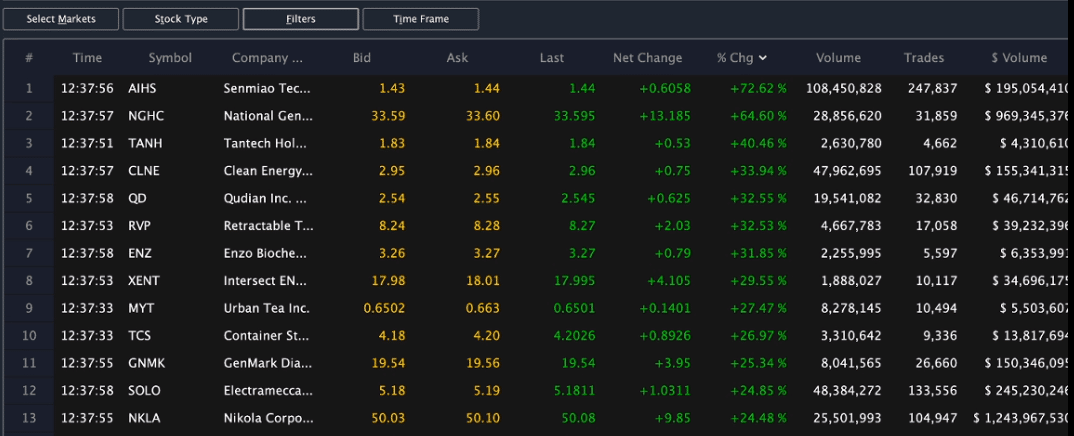Open the Time Frame menu
This screenshot has height=436, width=1074.
click(421, 19)
